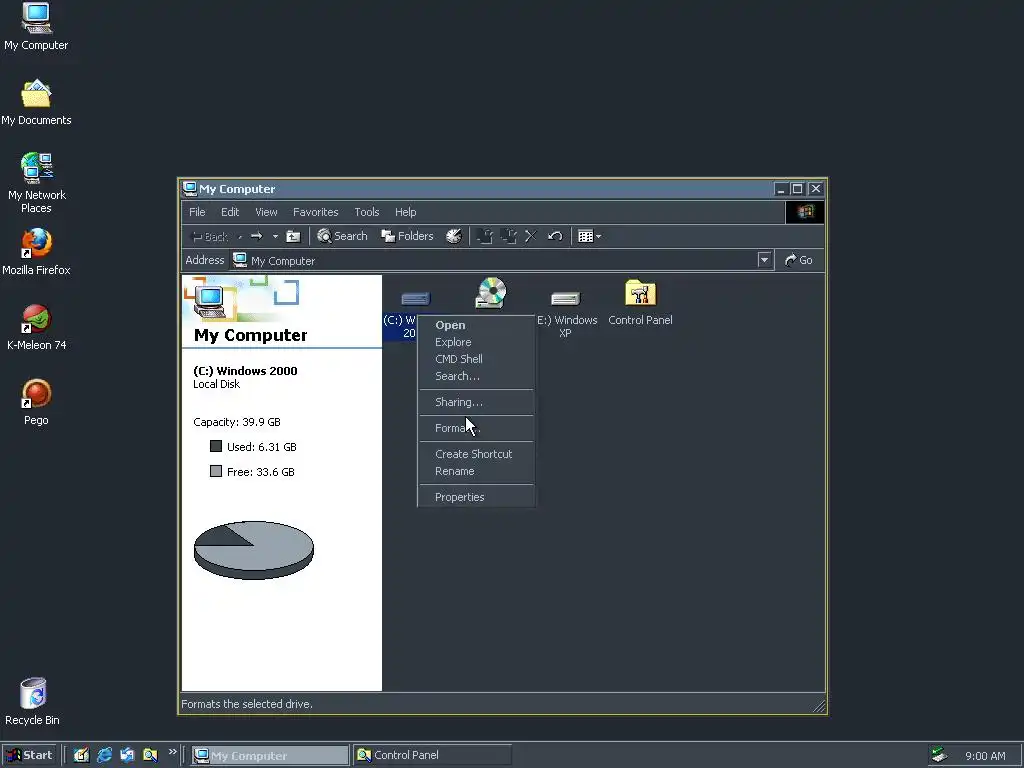Open the Search pane from toolbar
Screen dimensions: 1024x768
pyautogui.click(x=342, y=236)
